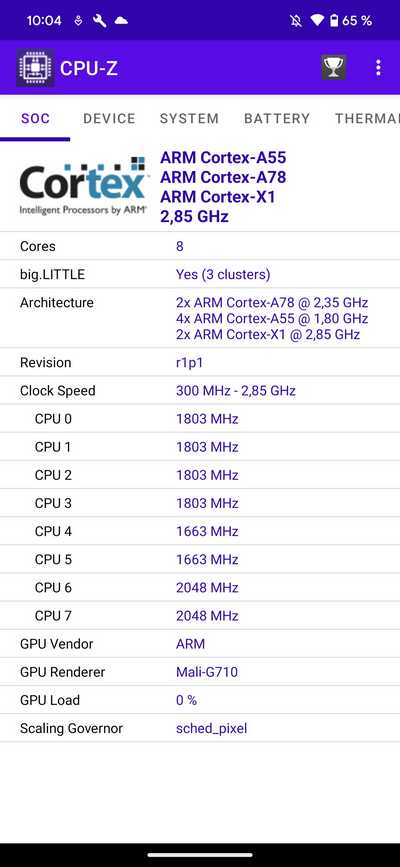400x867 pixels.
Task: Tap the muted notifications bell icon
Action: 297,21
